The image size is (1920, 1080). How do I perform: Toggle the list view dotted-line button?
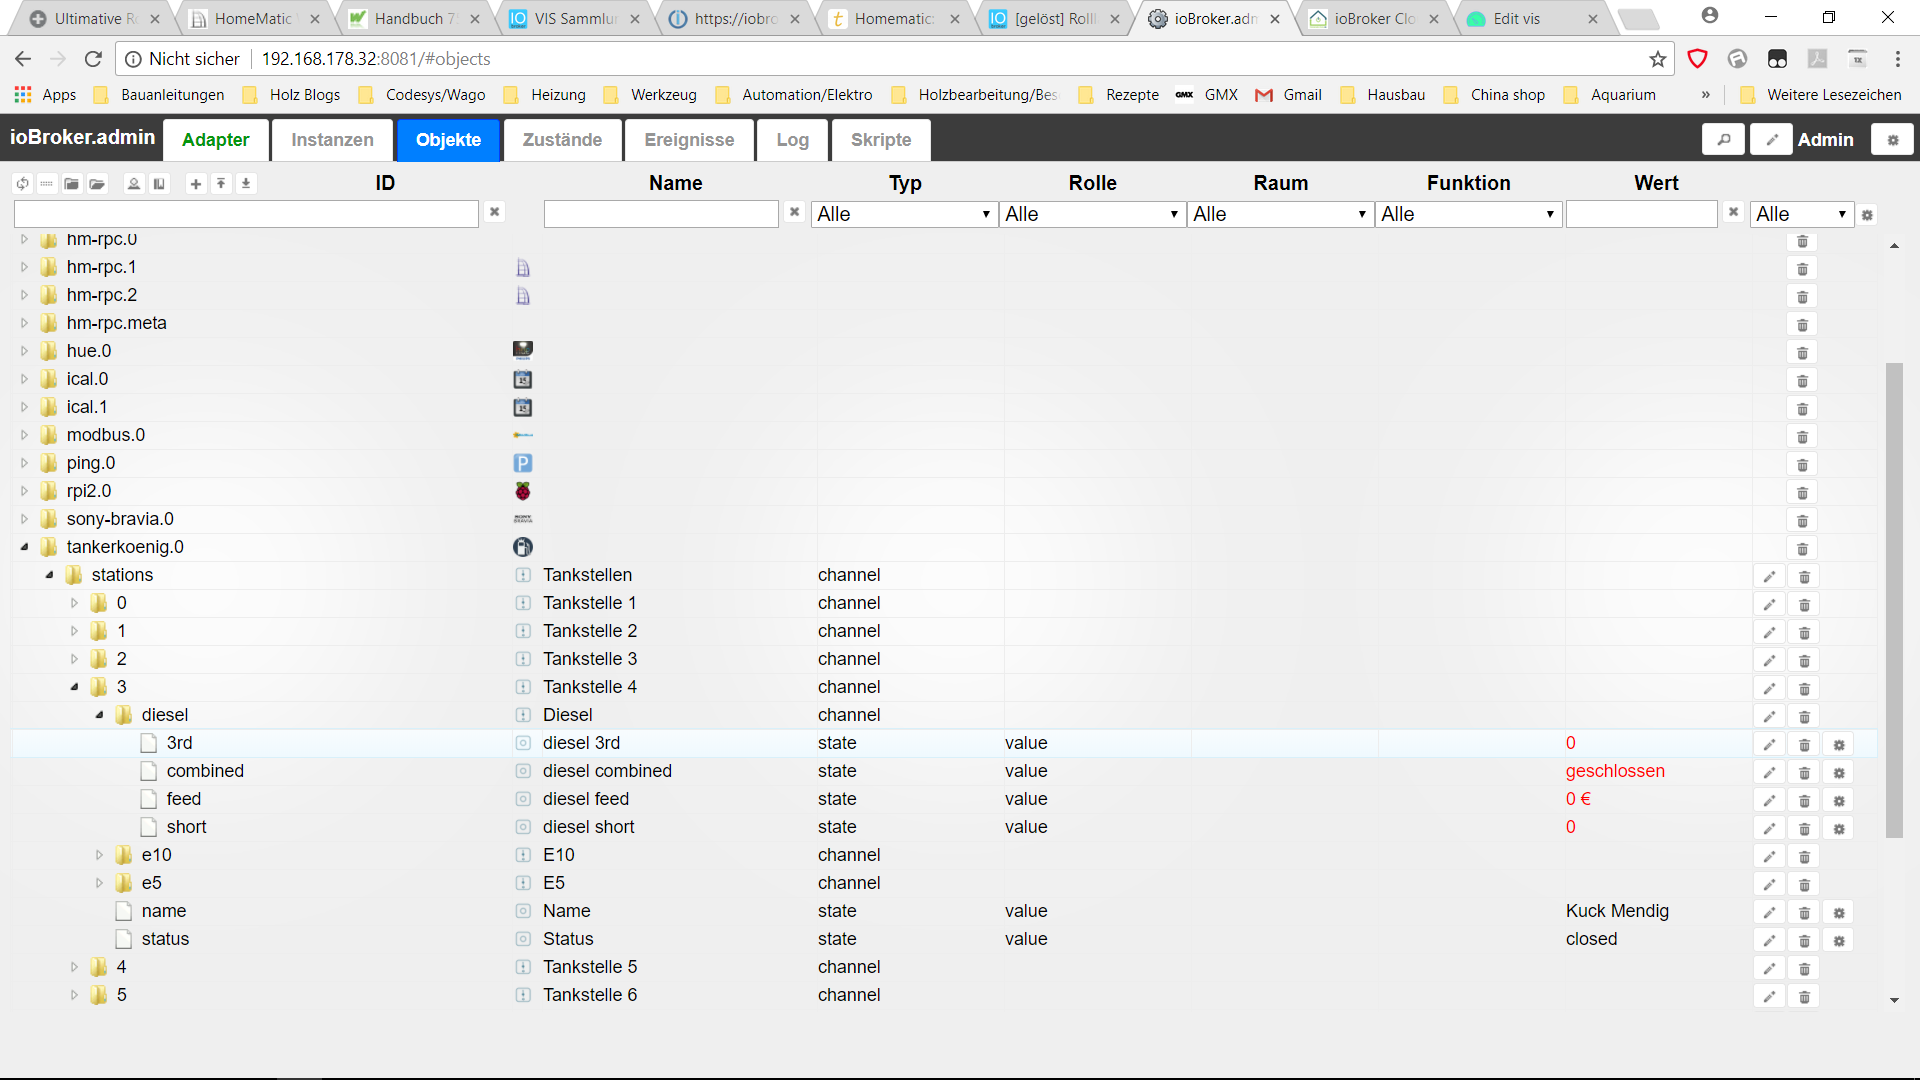(x=46, y=184)
